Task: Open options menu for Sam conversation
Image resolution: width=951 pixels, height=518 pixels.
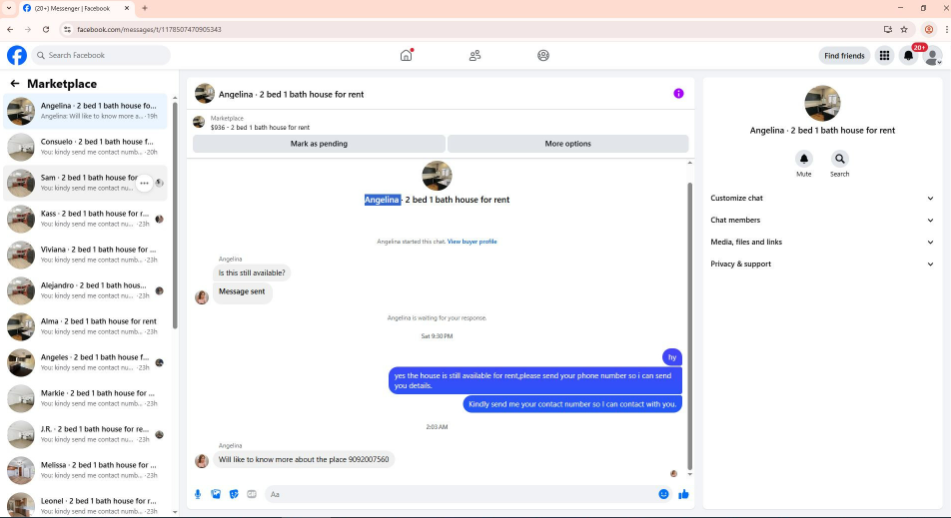Action: (x=144, y=183)
